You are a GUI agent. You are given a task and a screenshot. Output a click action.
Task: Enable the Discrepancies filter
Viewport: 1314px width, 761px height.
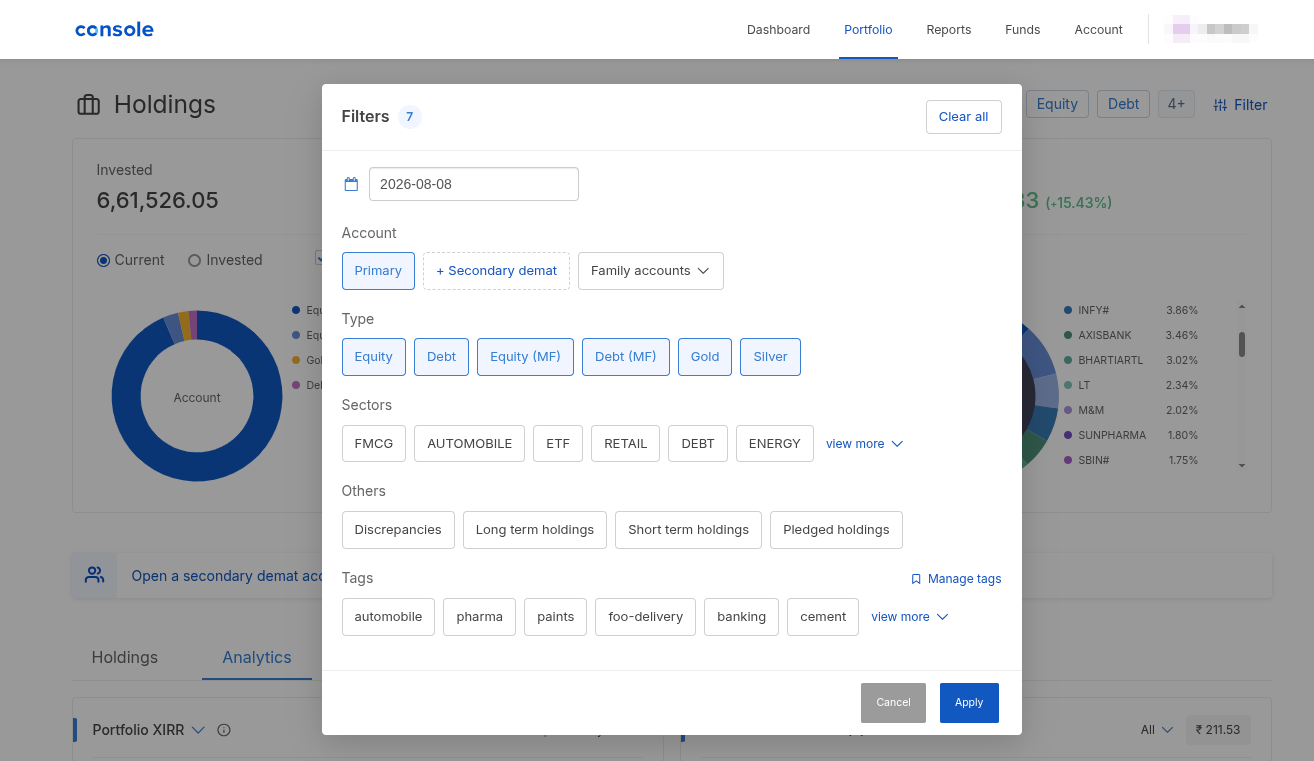point(398,530)
